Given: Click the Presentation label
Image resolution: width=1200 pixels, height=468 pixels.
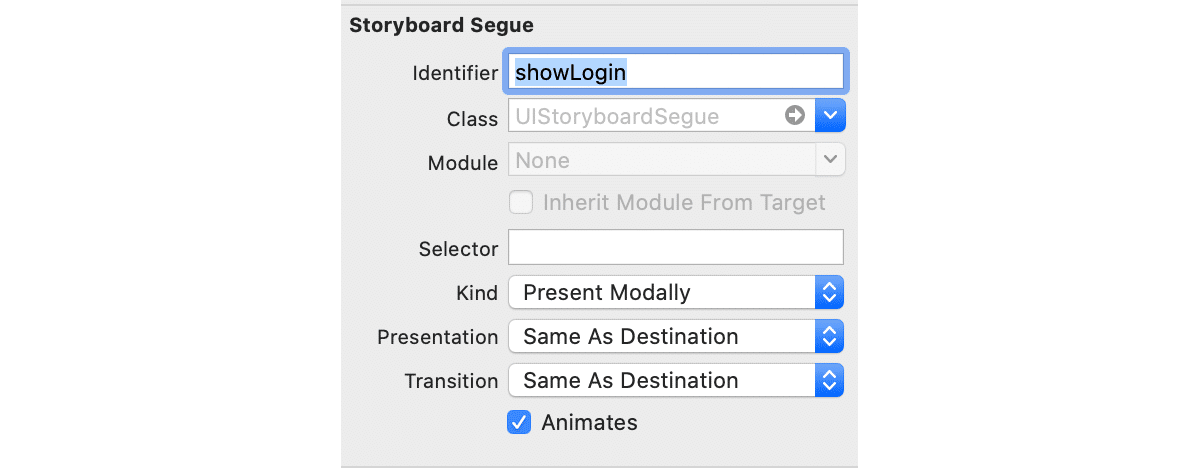Looking at the screenshot, I should click(x=437, y=337).
